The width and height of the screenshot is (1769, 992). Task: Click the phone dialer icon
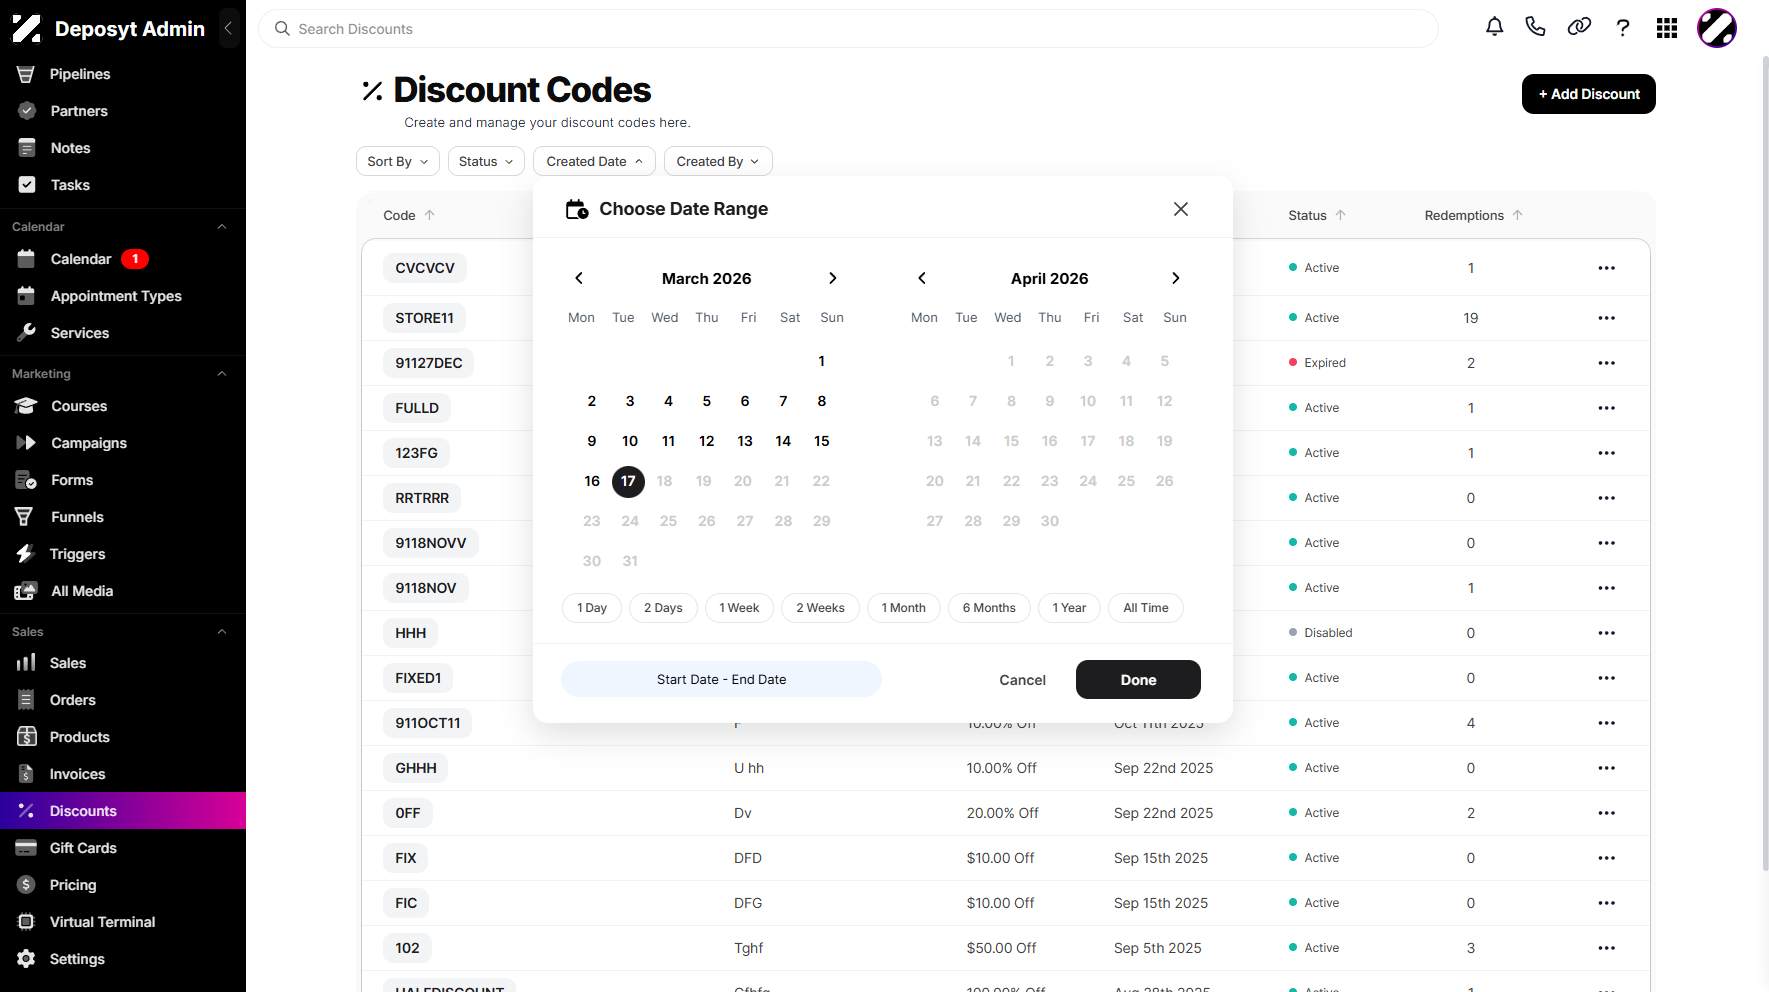pyautogui.click(x=1535, y=28)
